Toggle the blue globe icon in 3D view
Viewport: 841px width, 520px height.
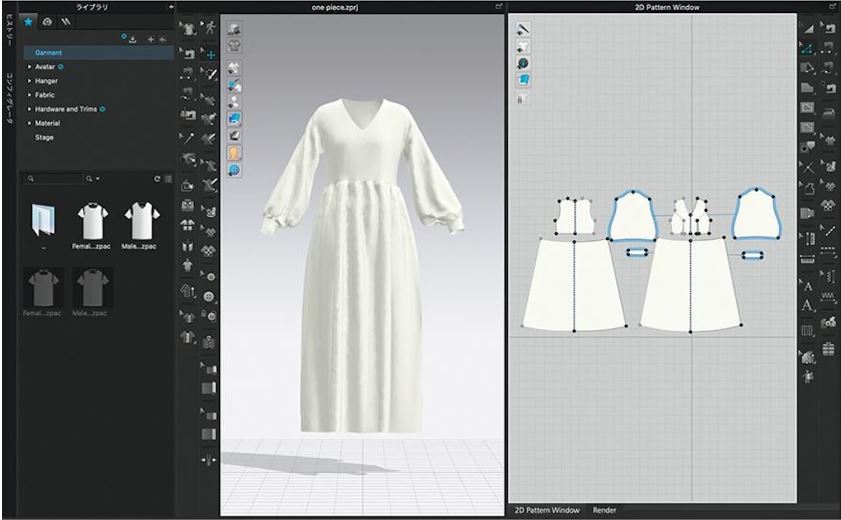pyautogui.click(x=233, y=170)
